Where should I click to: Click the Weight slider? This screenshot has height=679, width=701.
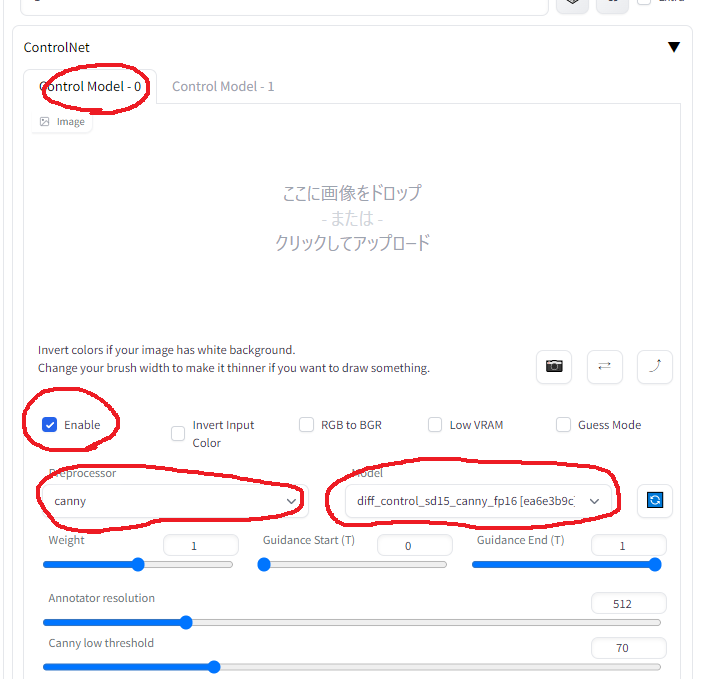pyautogui.click(x=138, y=565)
